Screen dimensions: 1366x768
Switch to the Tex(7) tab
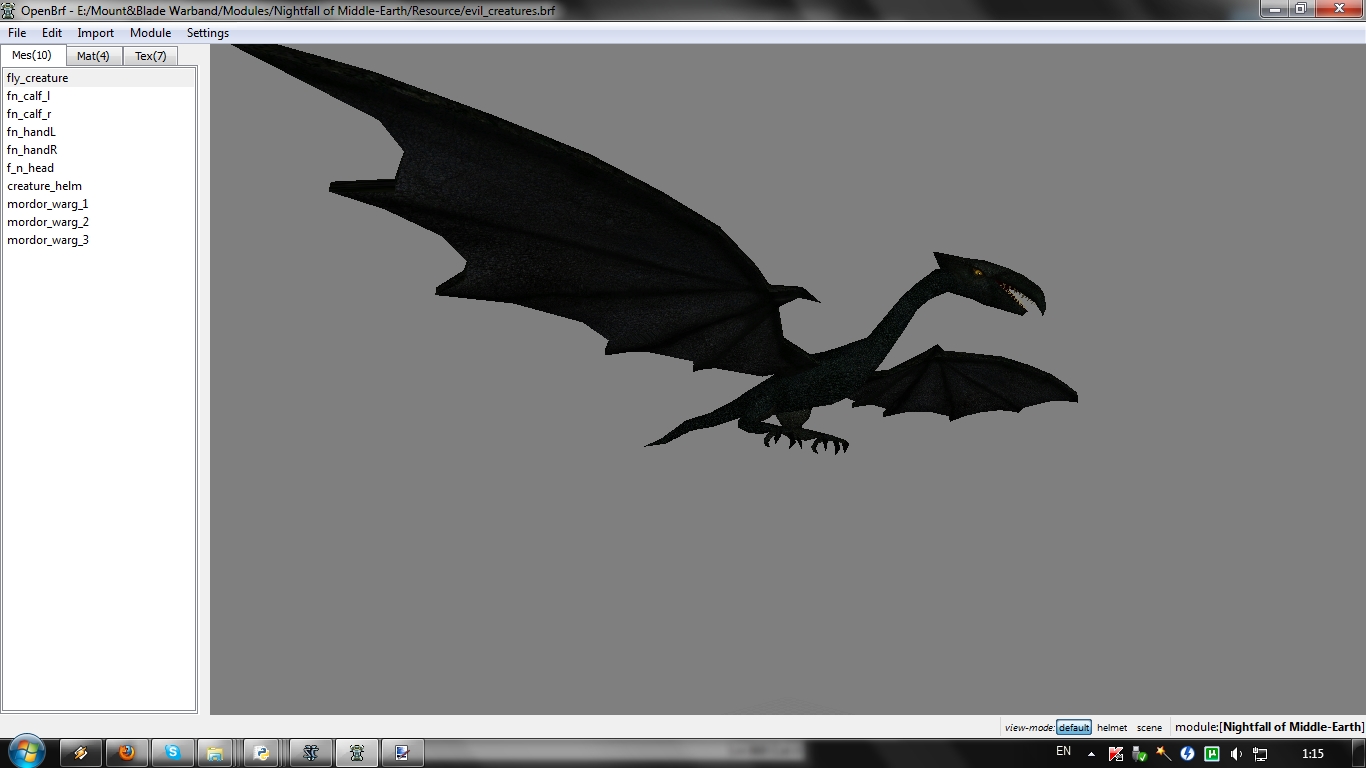pyautogui.click(x=151, y=56)
